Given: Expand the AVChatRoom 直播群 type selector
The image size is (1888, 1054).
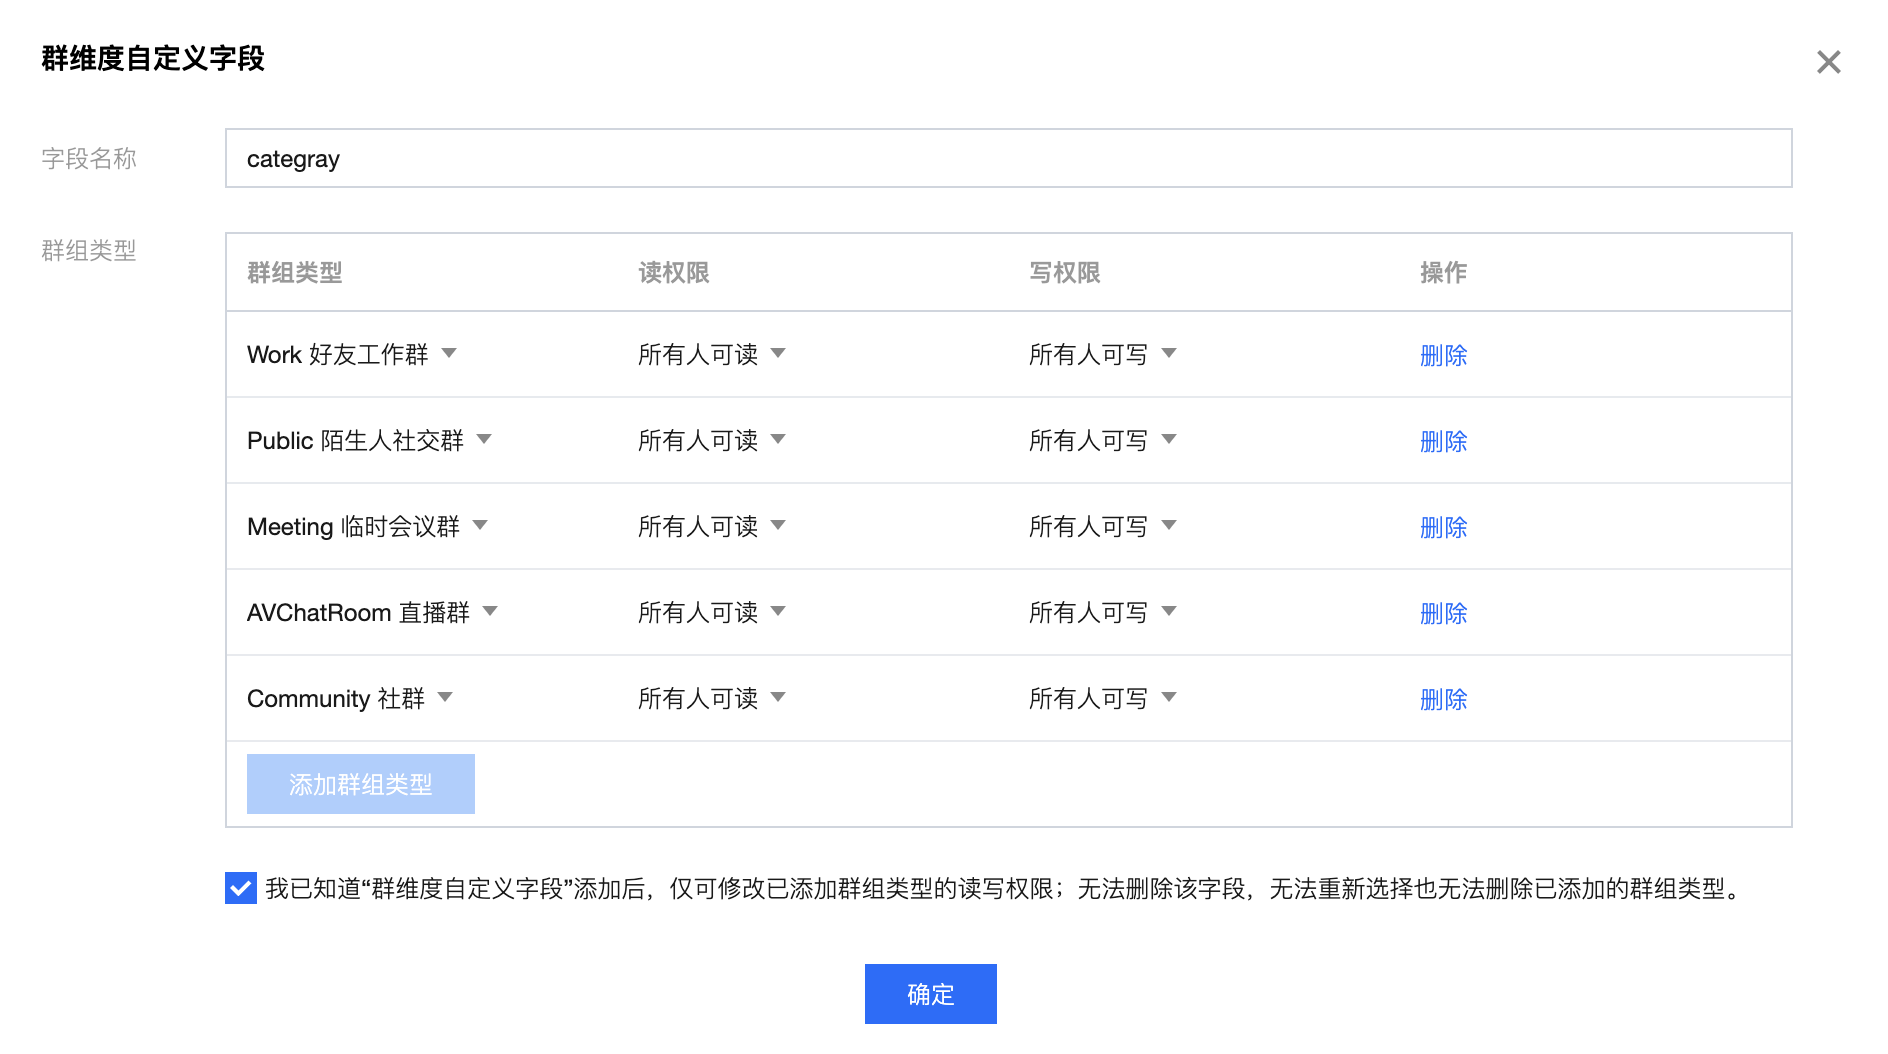Looking at the screenshot, I should coord(372,612).
